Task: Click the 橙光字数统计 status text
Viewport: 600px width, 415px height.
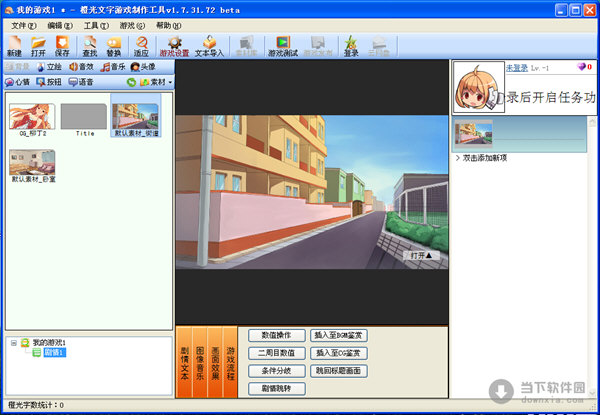Action: coord(36,405)
